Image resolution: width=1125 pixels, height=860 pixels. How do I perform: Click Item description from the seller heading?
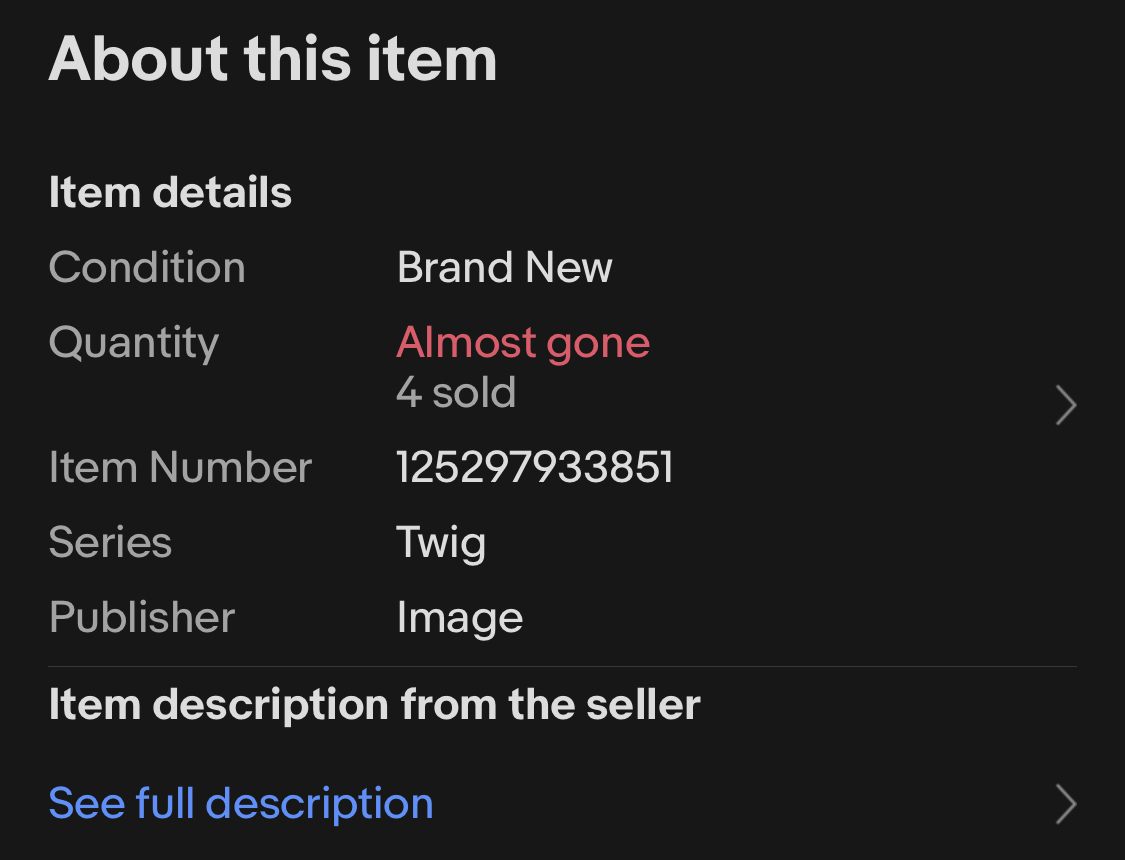375,705
